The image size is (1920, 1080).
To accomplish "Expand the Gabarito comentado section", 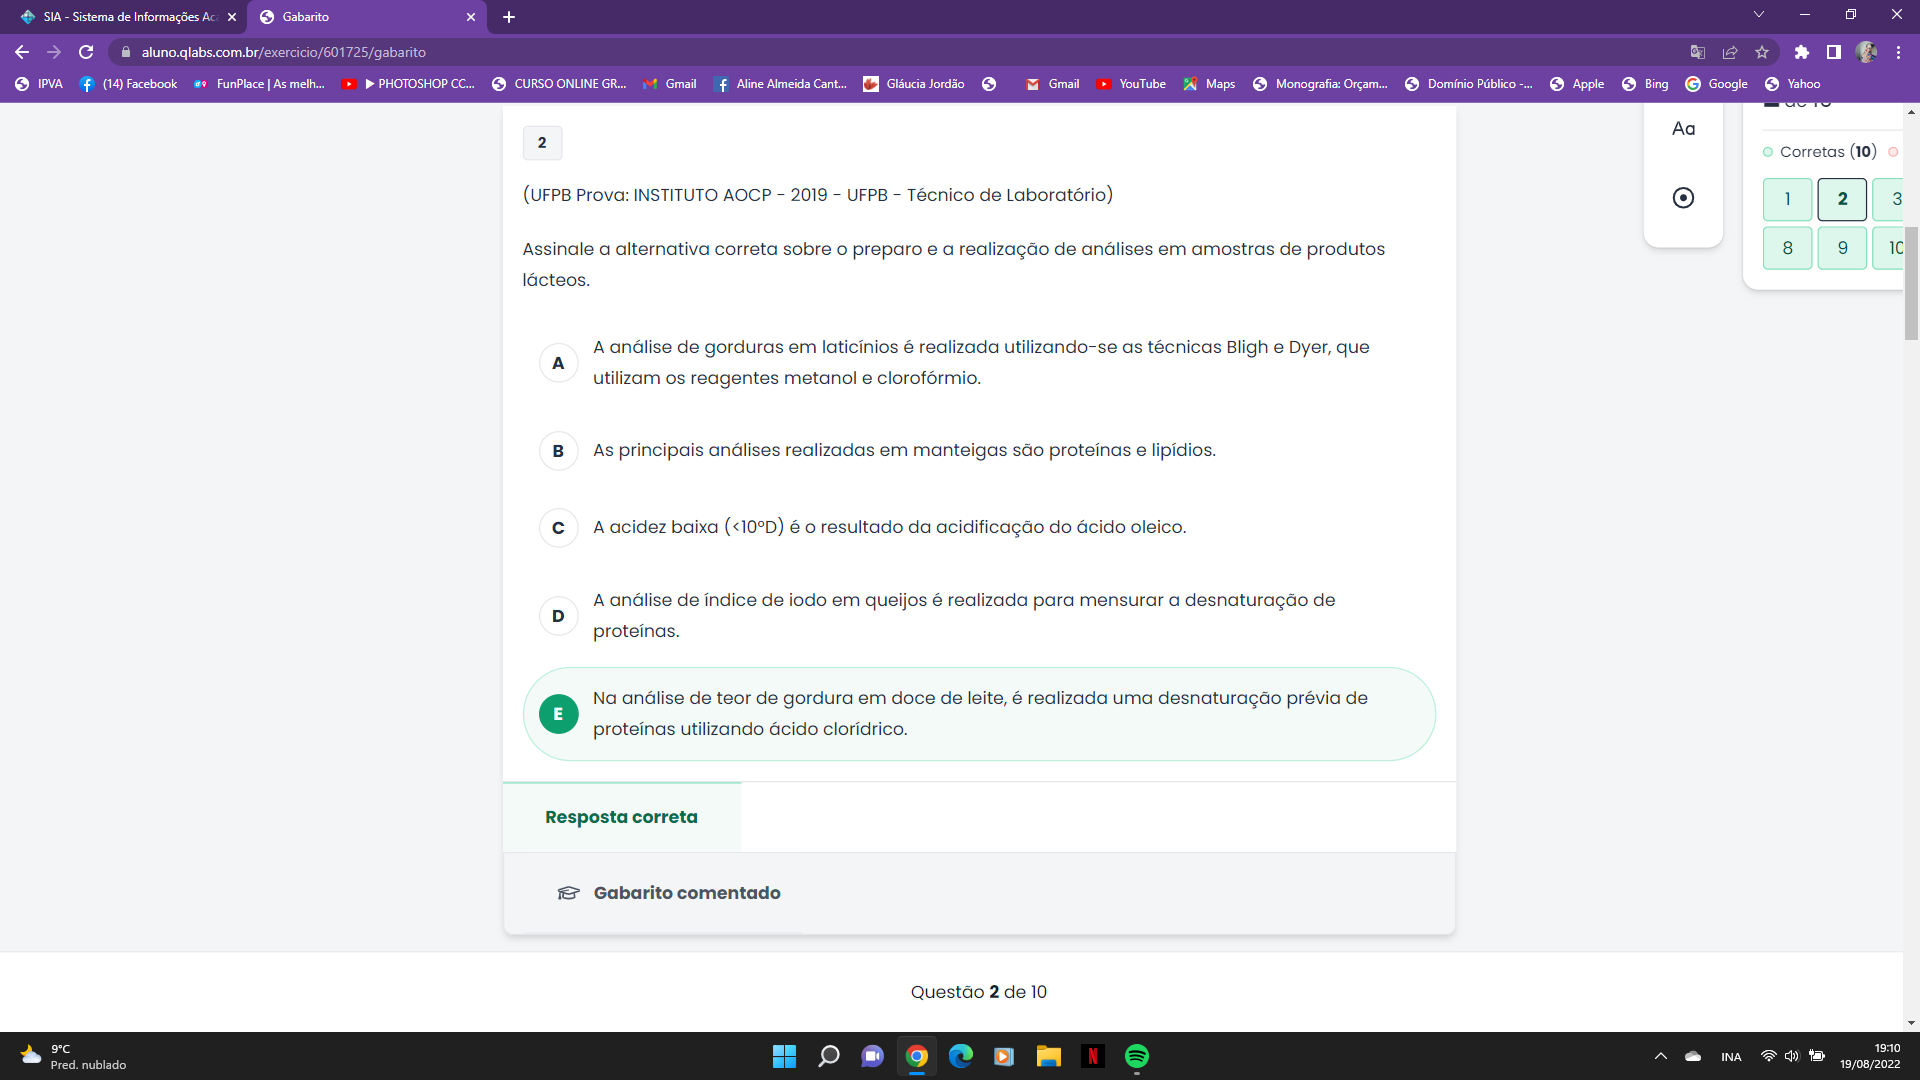I will [x=686, y=893].
